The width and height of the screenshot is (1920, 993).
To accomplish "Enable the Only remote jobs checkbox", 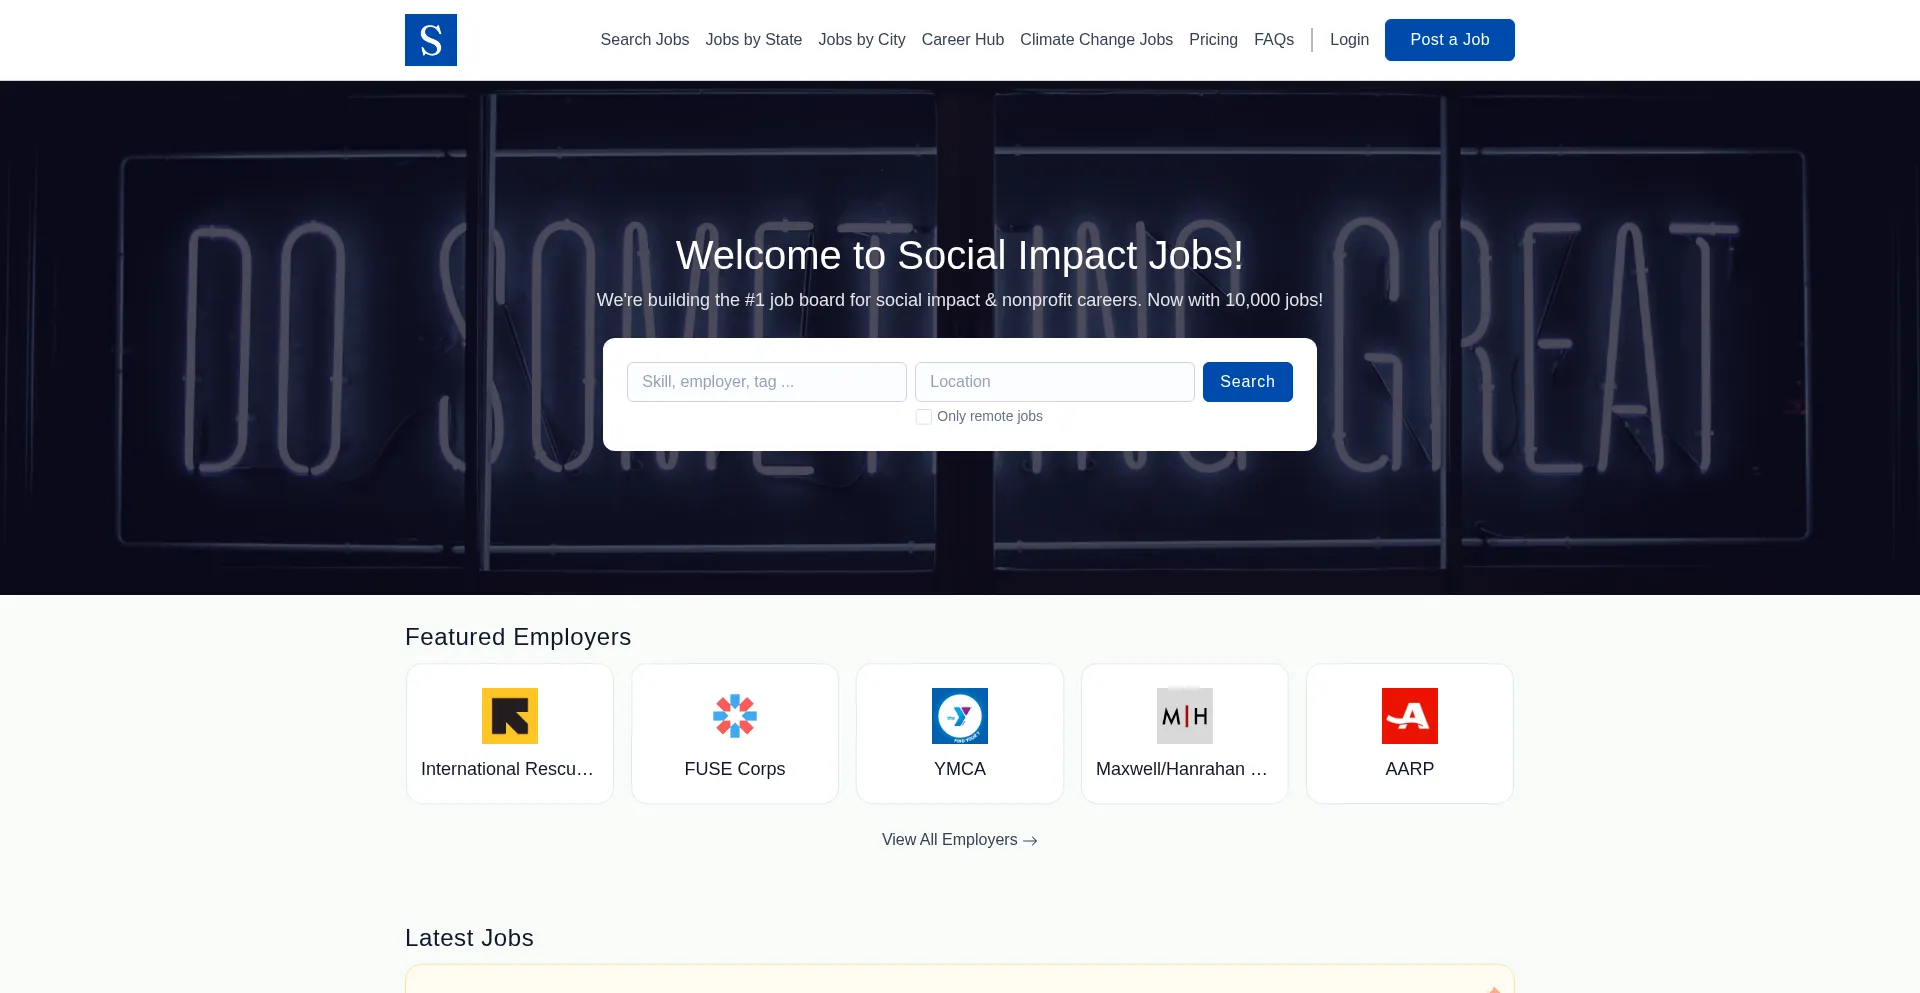I will pos(924,417).
